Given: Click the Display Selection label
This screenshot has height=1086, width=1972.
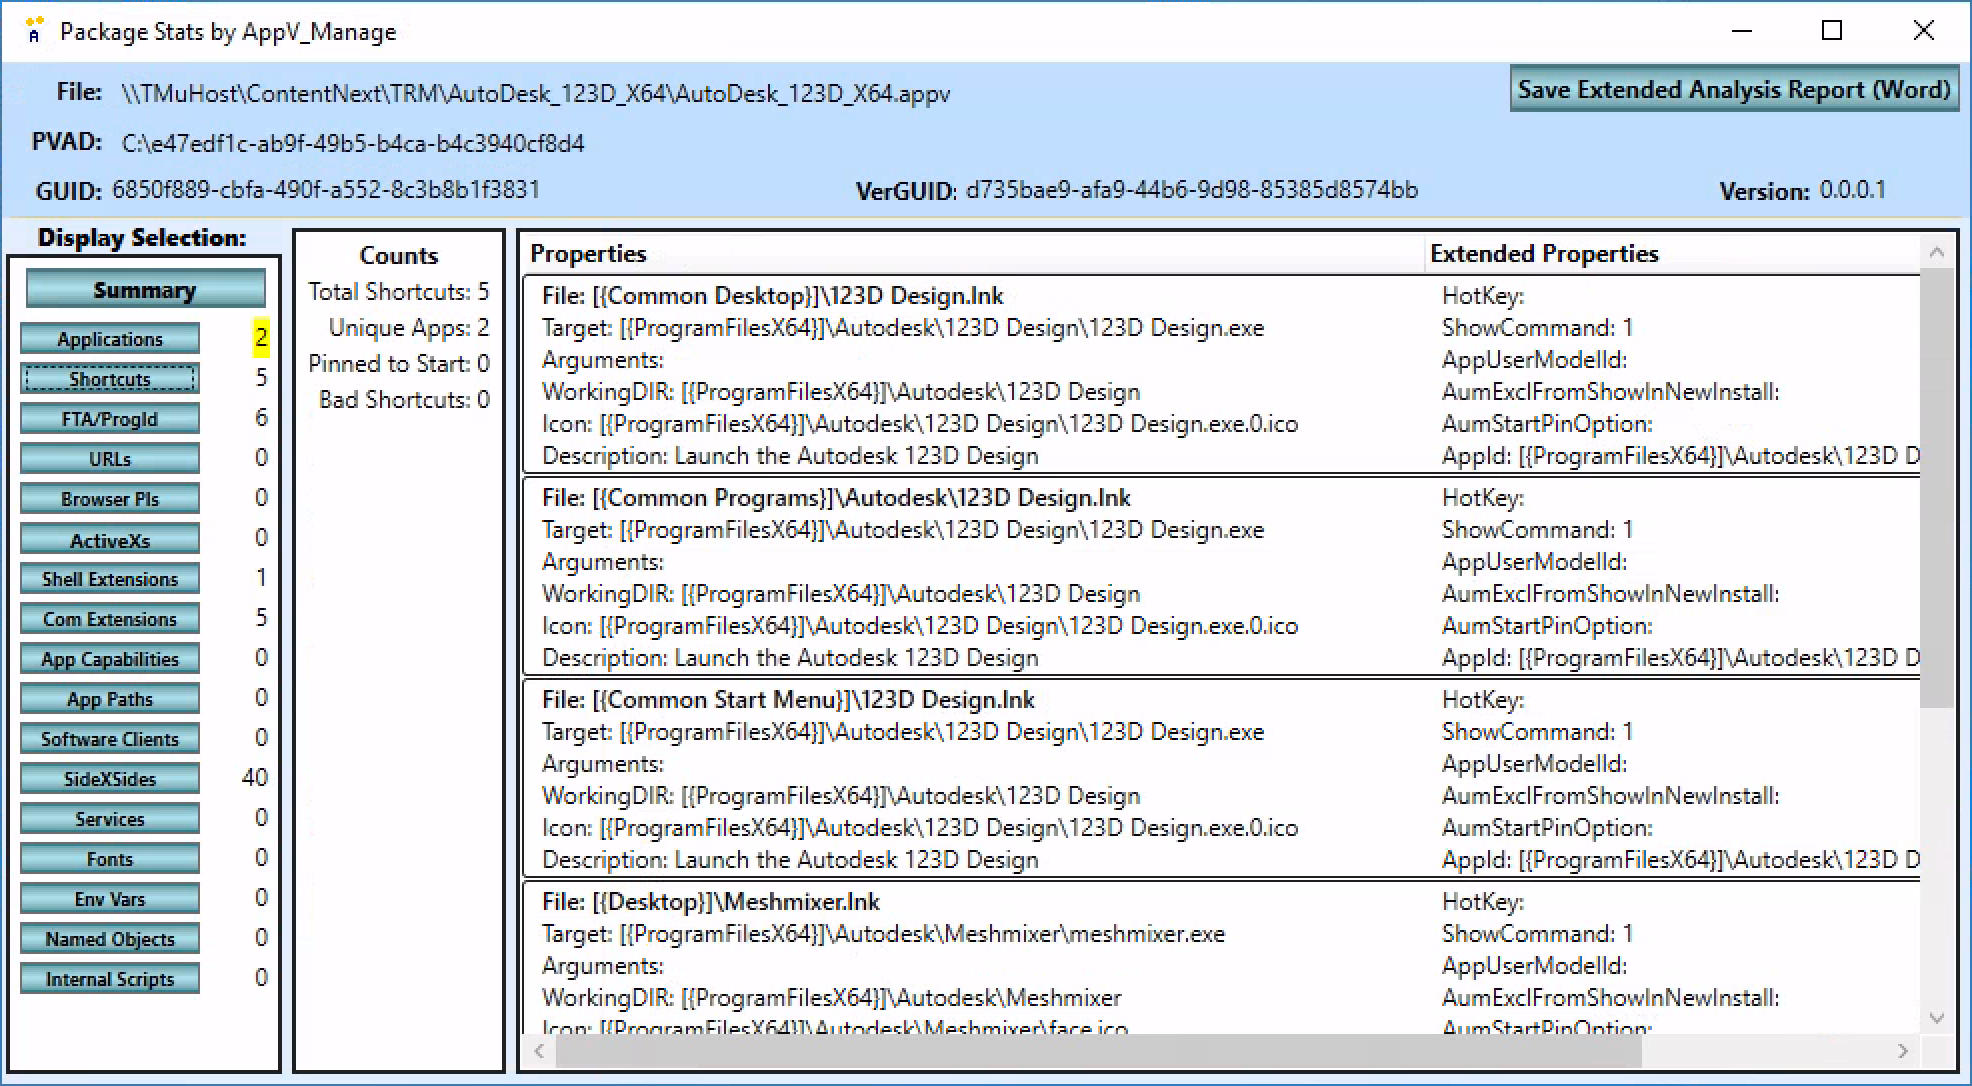Looking at the screenshot, I should (x=142, y=237).
